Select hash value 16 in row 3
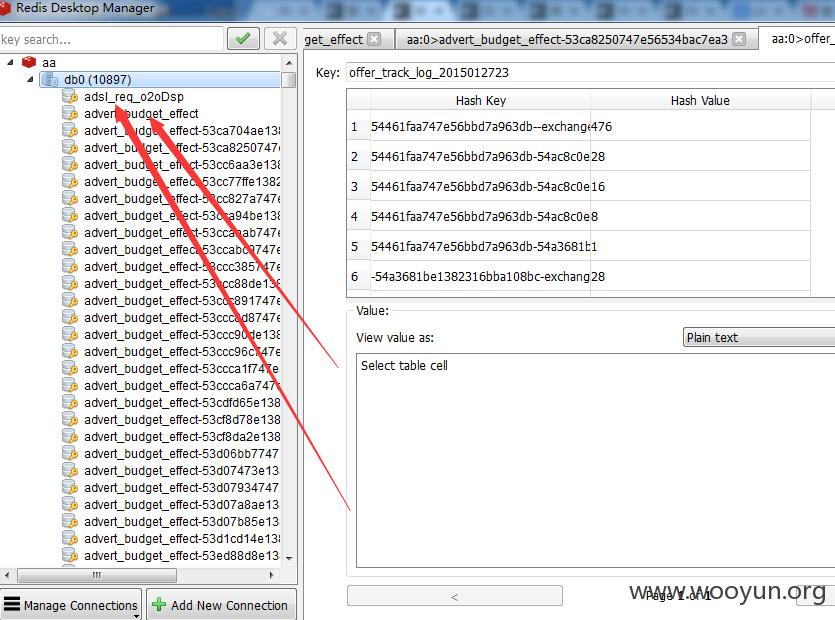The image size is (835, 620). click(700, 186)
